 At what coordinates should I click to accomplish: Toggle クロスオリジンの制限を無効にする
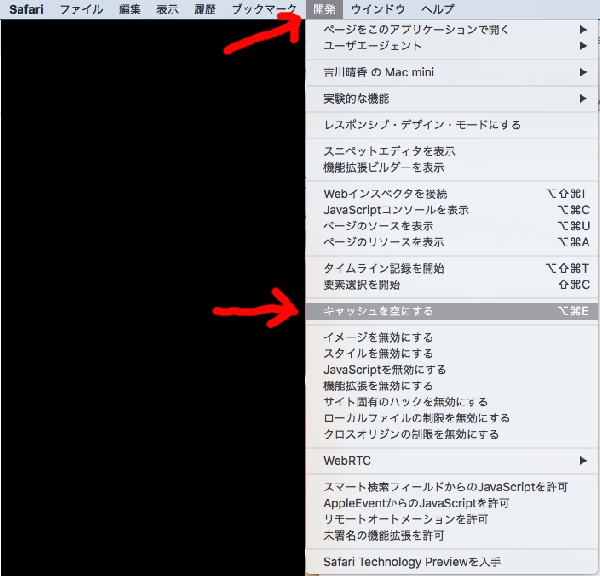(x=452, y=434)
